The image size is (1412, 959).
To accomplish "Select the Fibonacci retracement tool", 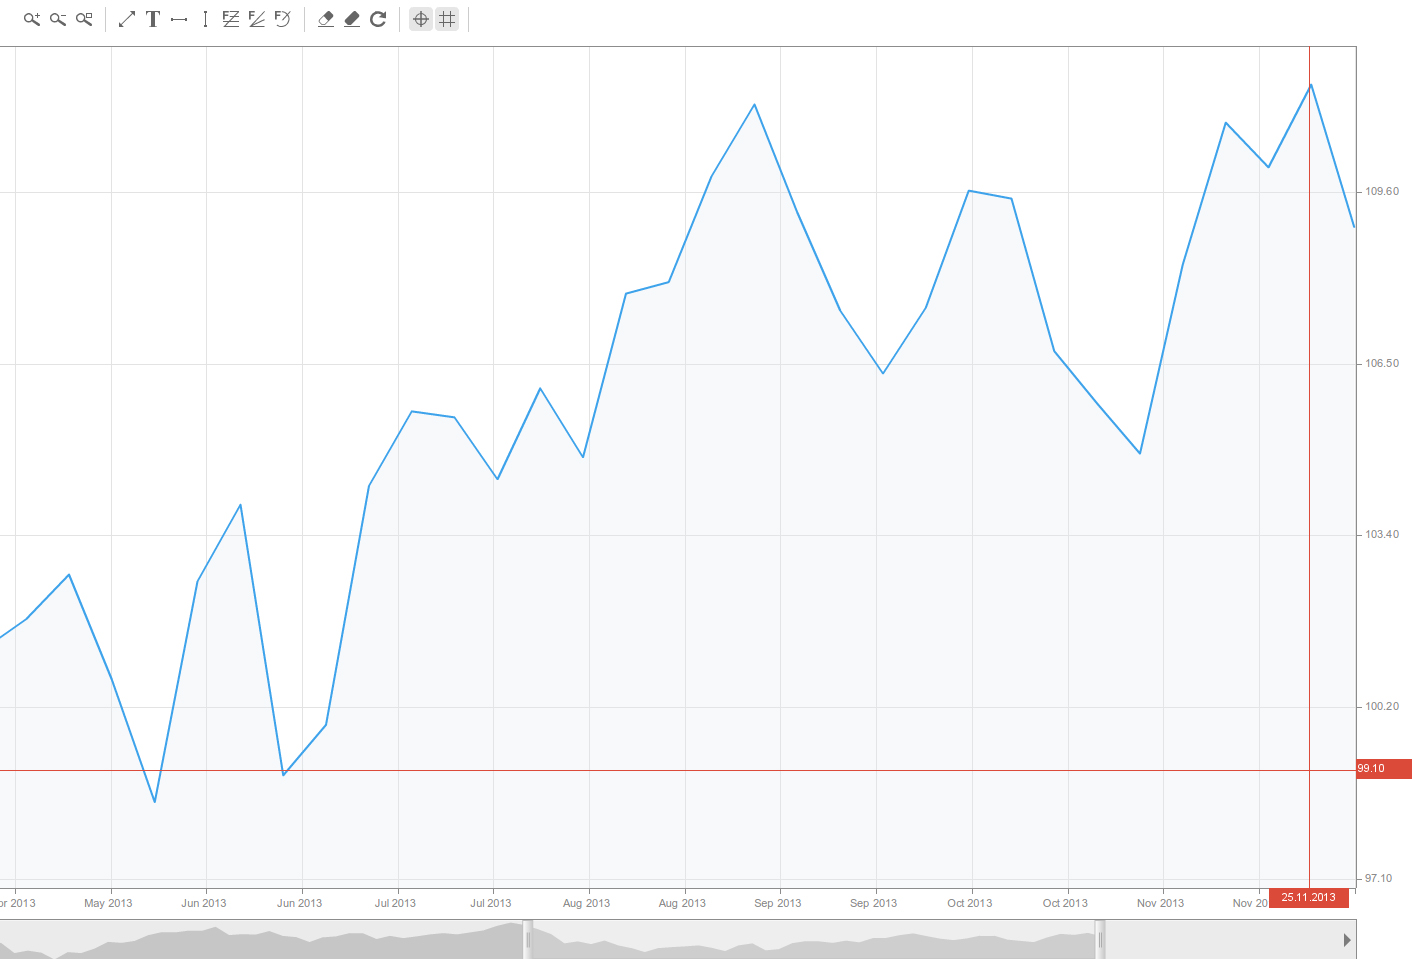I will point(230,18).
